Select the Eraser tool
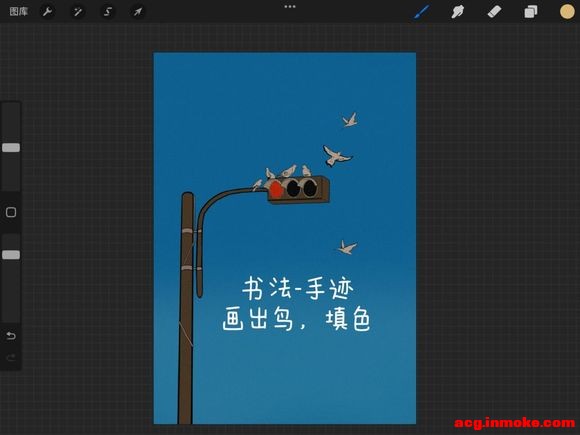This screenshot has height=435, width=580. click(x=494, y=12)
